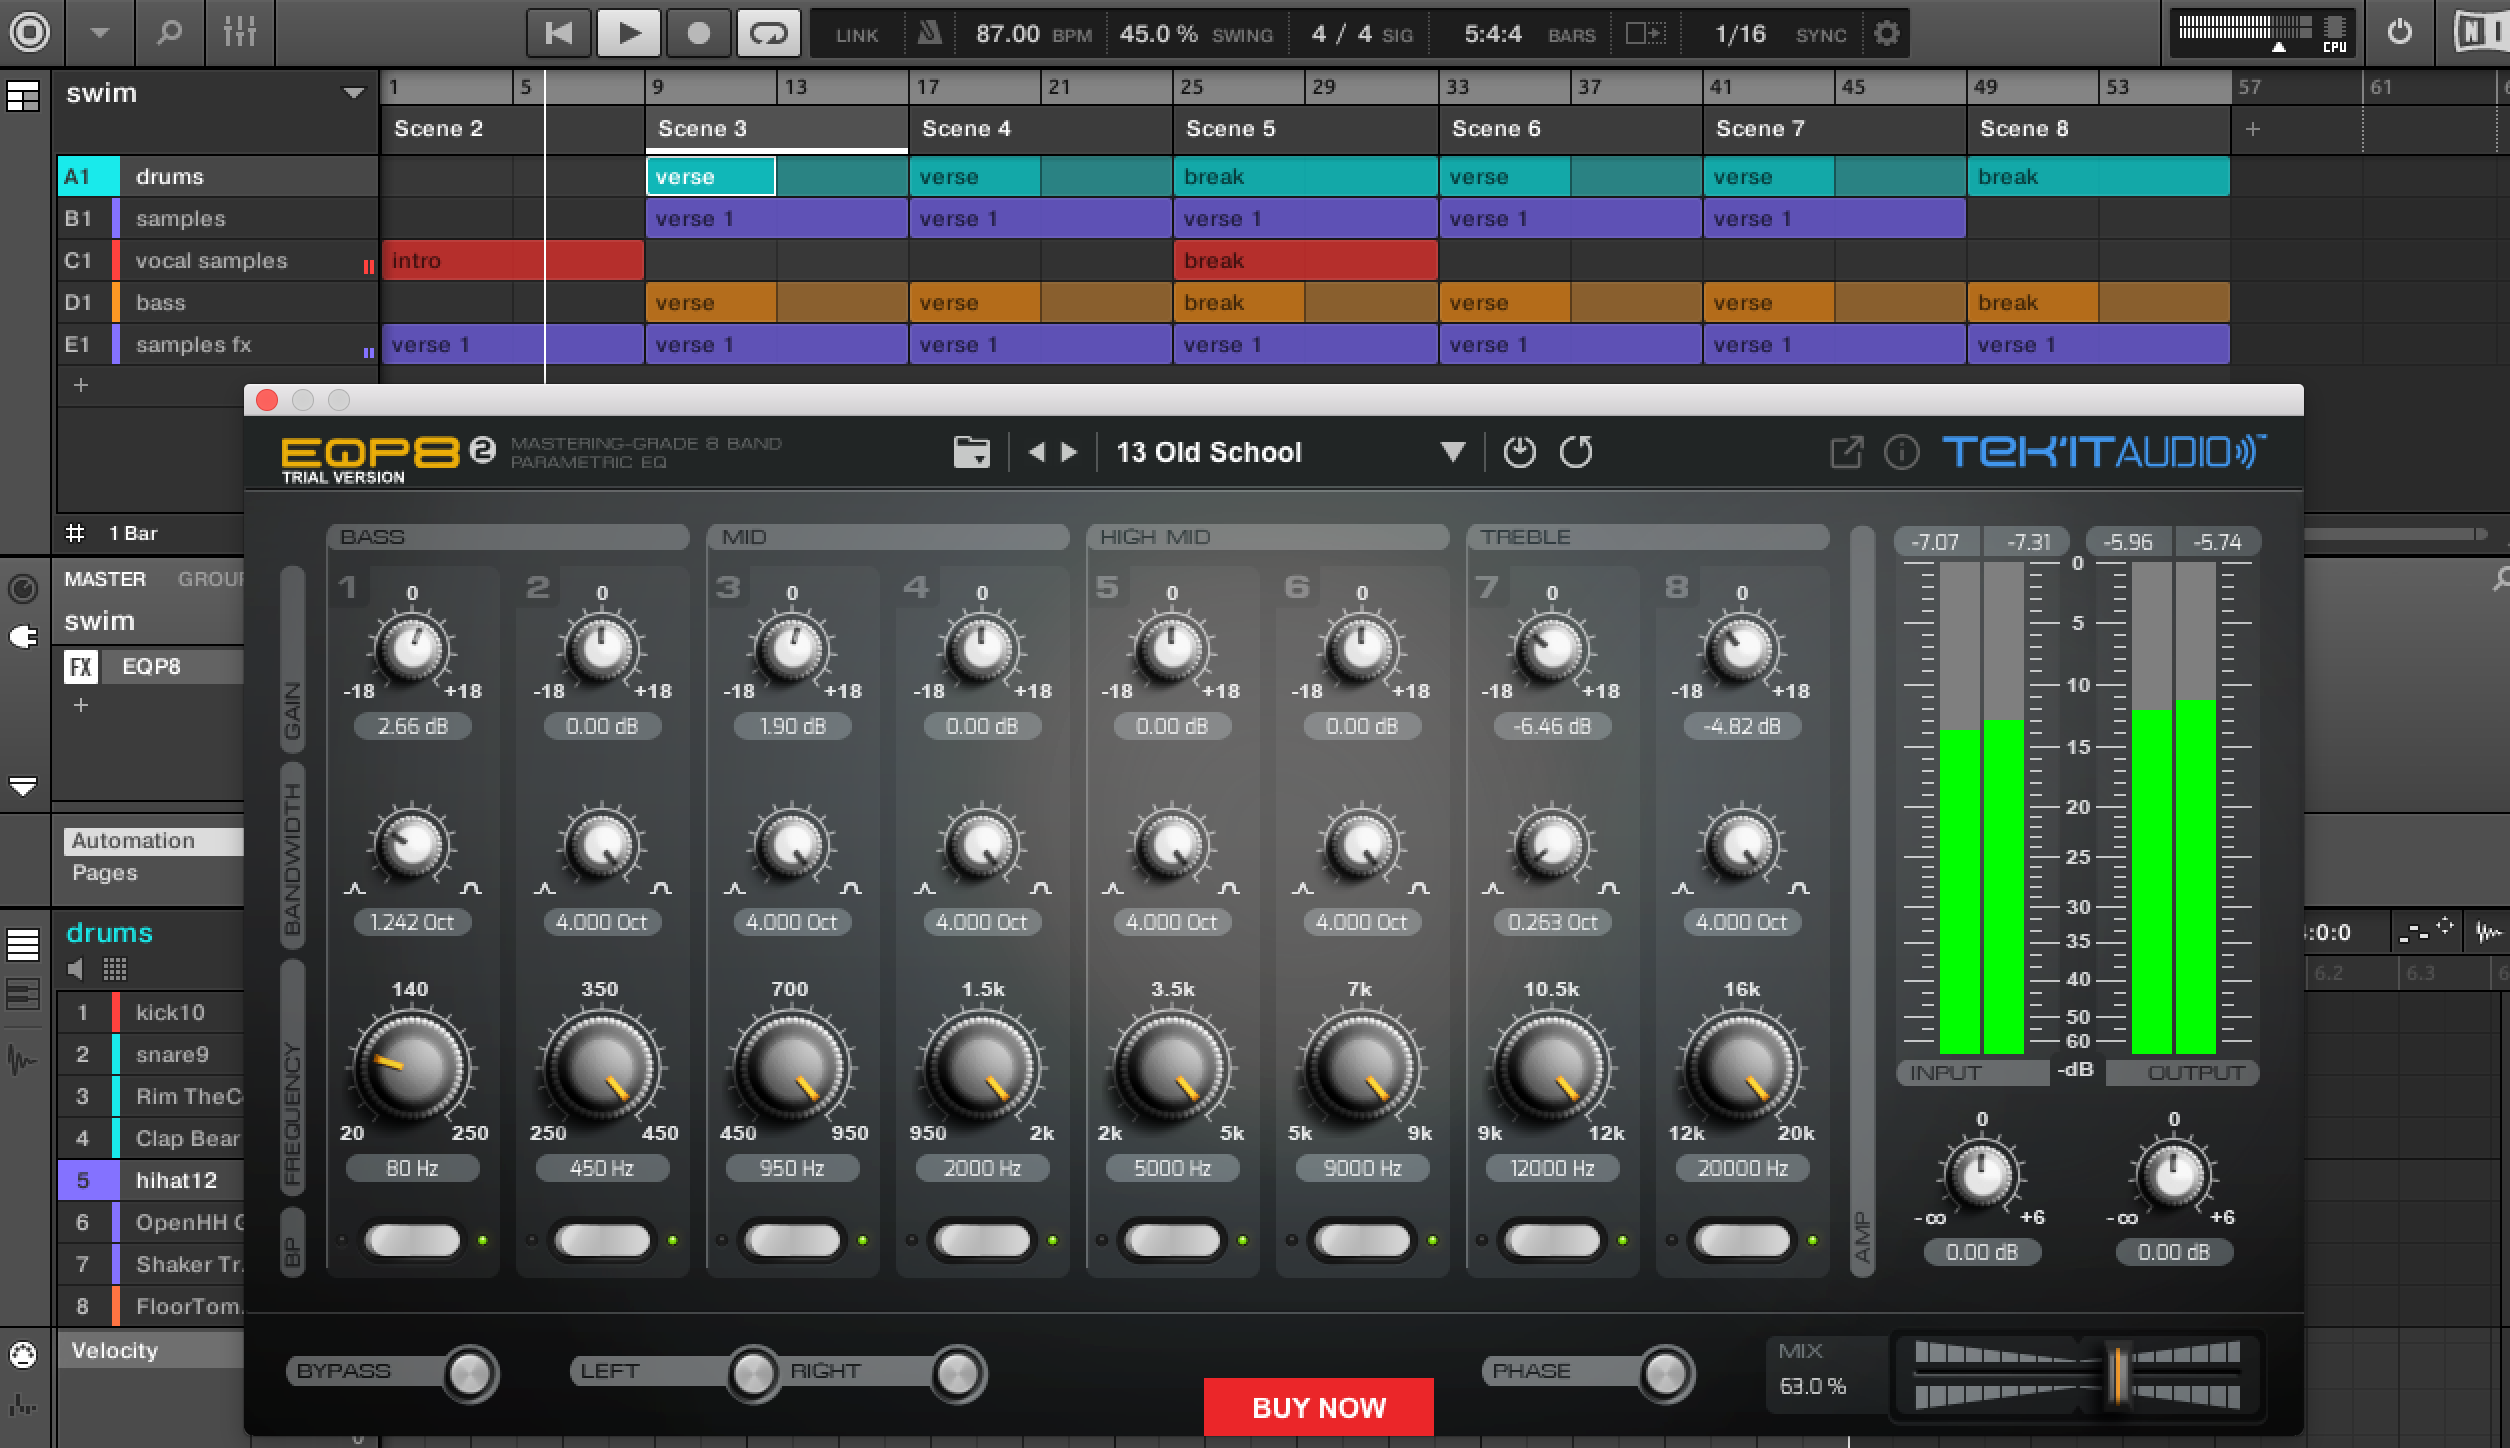Expand the swim project dropdown arrow
Viewport: 2510px width, 1448px height.
coord(353,93)
